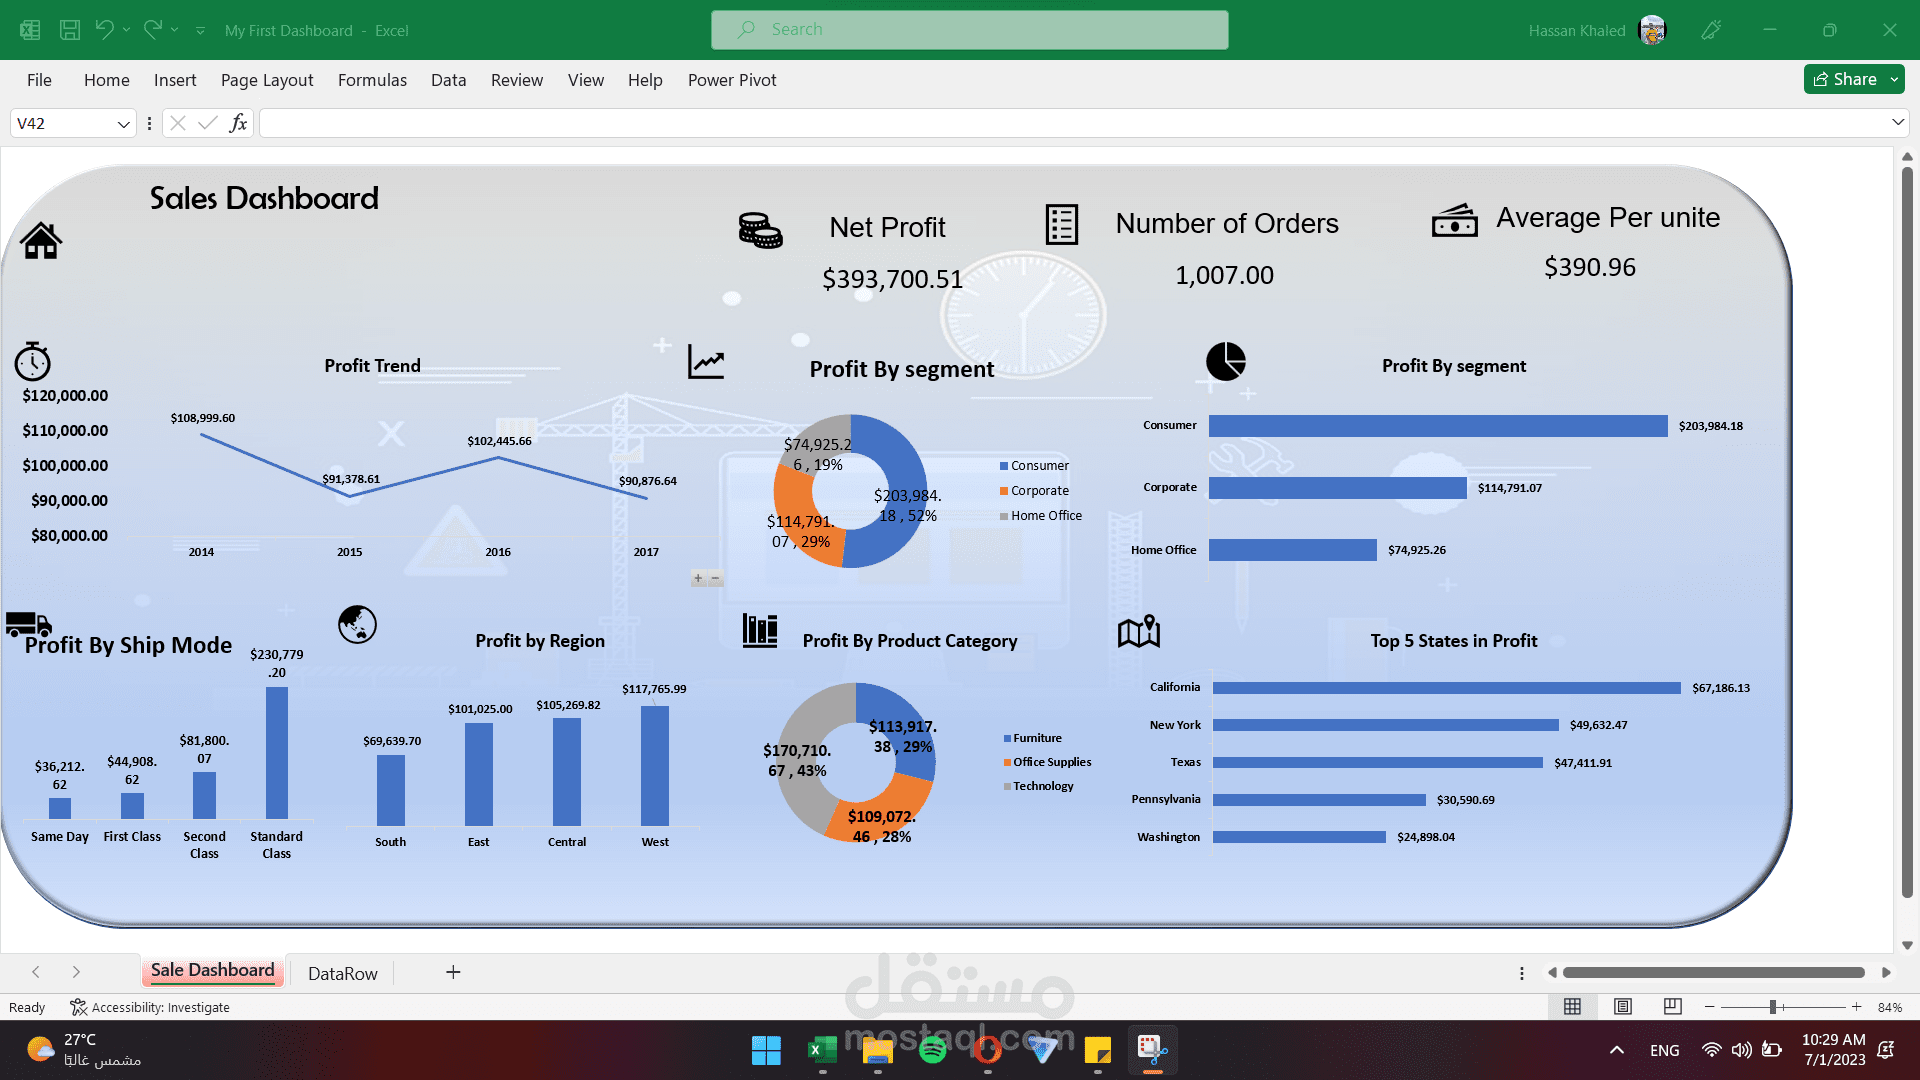Click the vertical scrollbar down arrow
Viewport: 1920px width, 1080px height.
point(1907,945)
